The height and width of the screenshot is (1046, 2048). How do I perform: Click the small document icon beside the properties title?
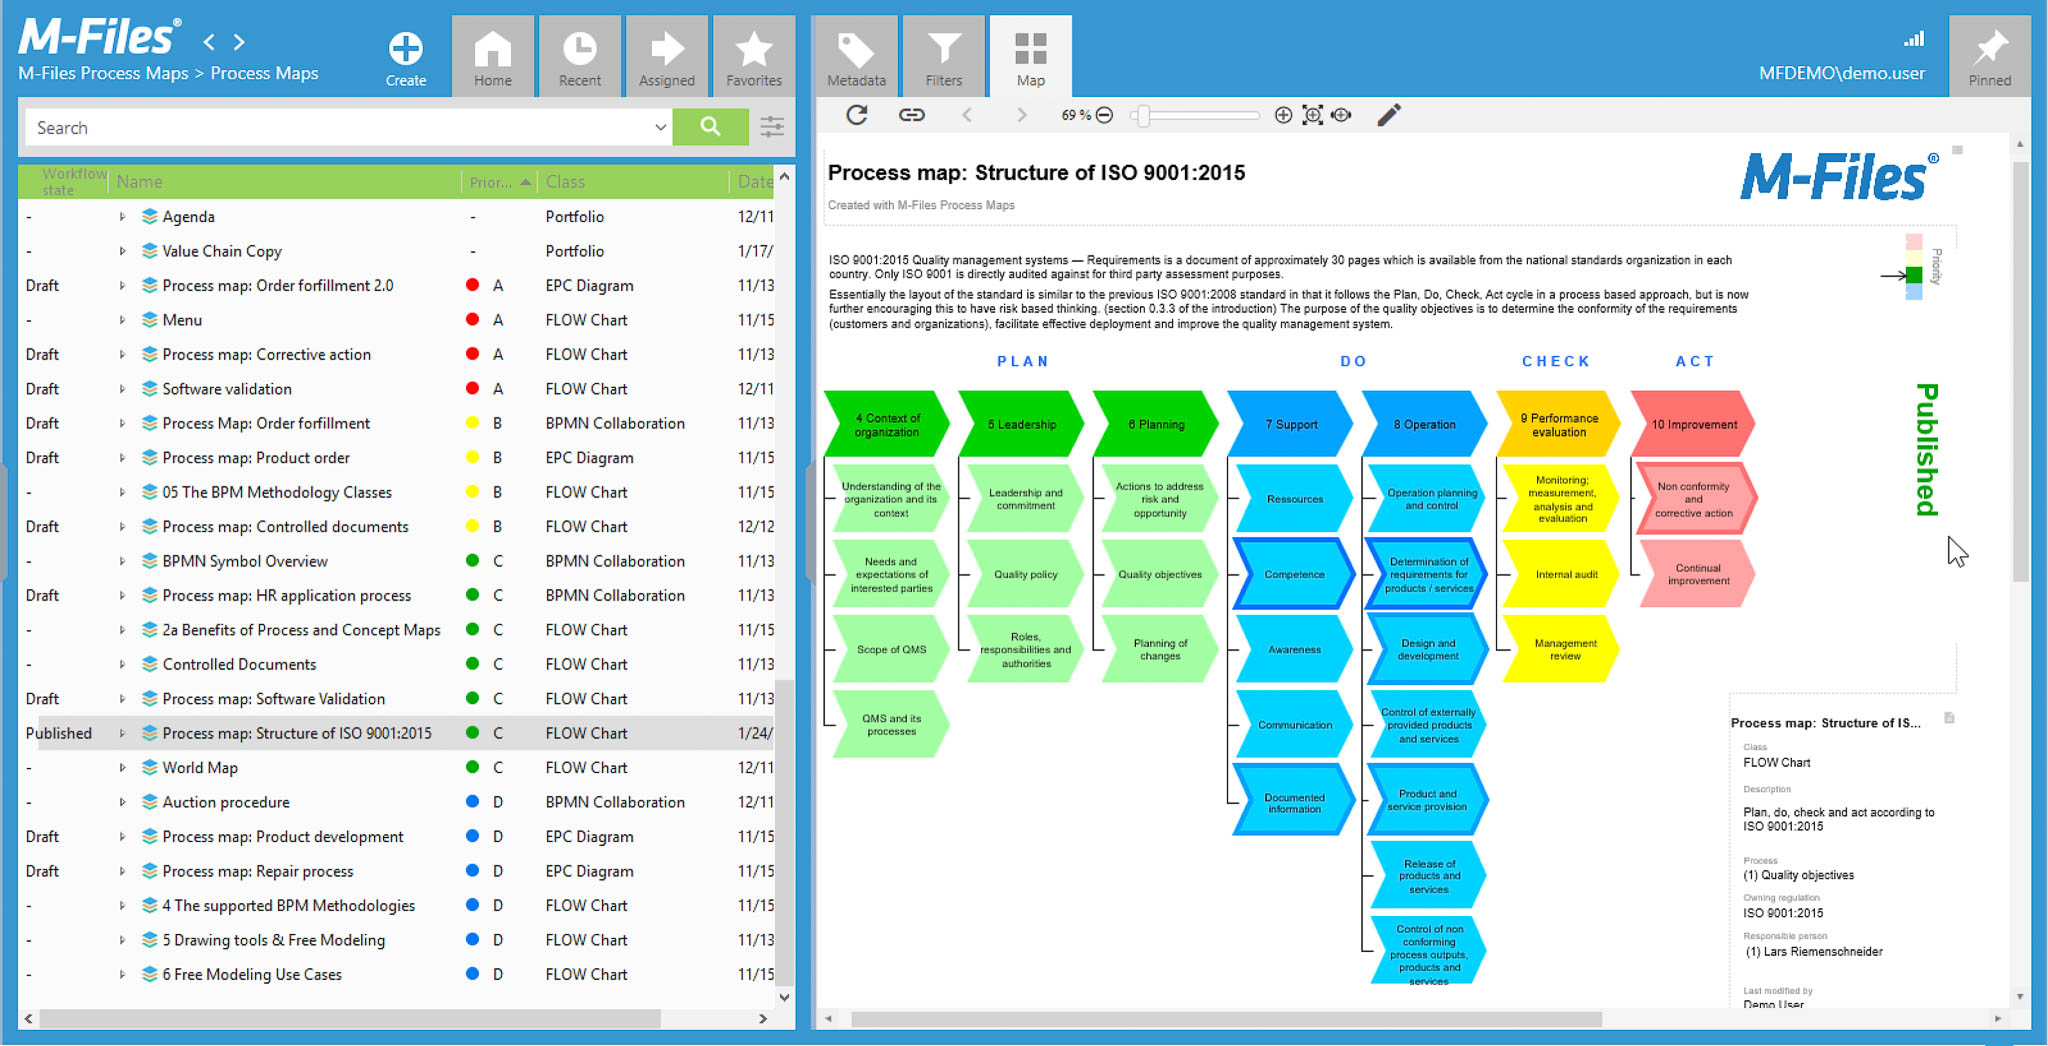(1949, 718)
